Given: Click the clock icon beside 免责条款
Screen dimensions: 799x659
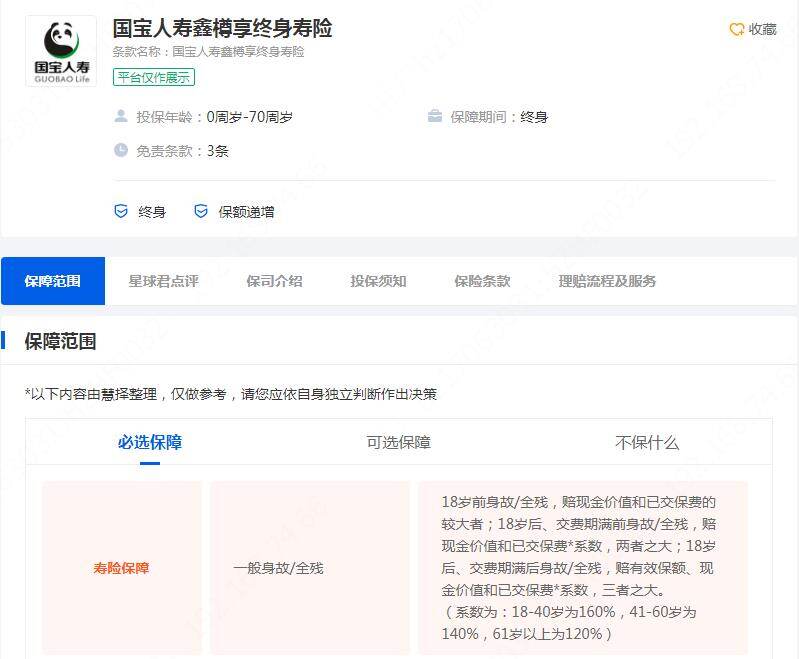Looking at the screenshot, I should coord(121,150).
